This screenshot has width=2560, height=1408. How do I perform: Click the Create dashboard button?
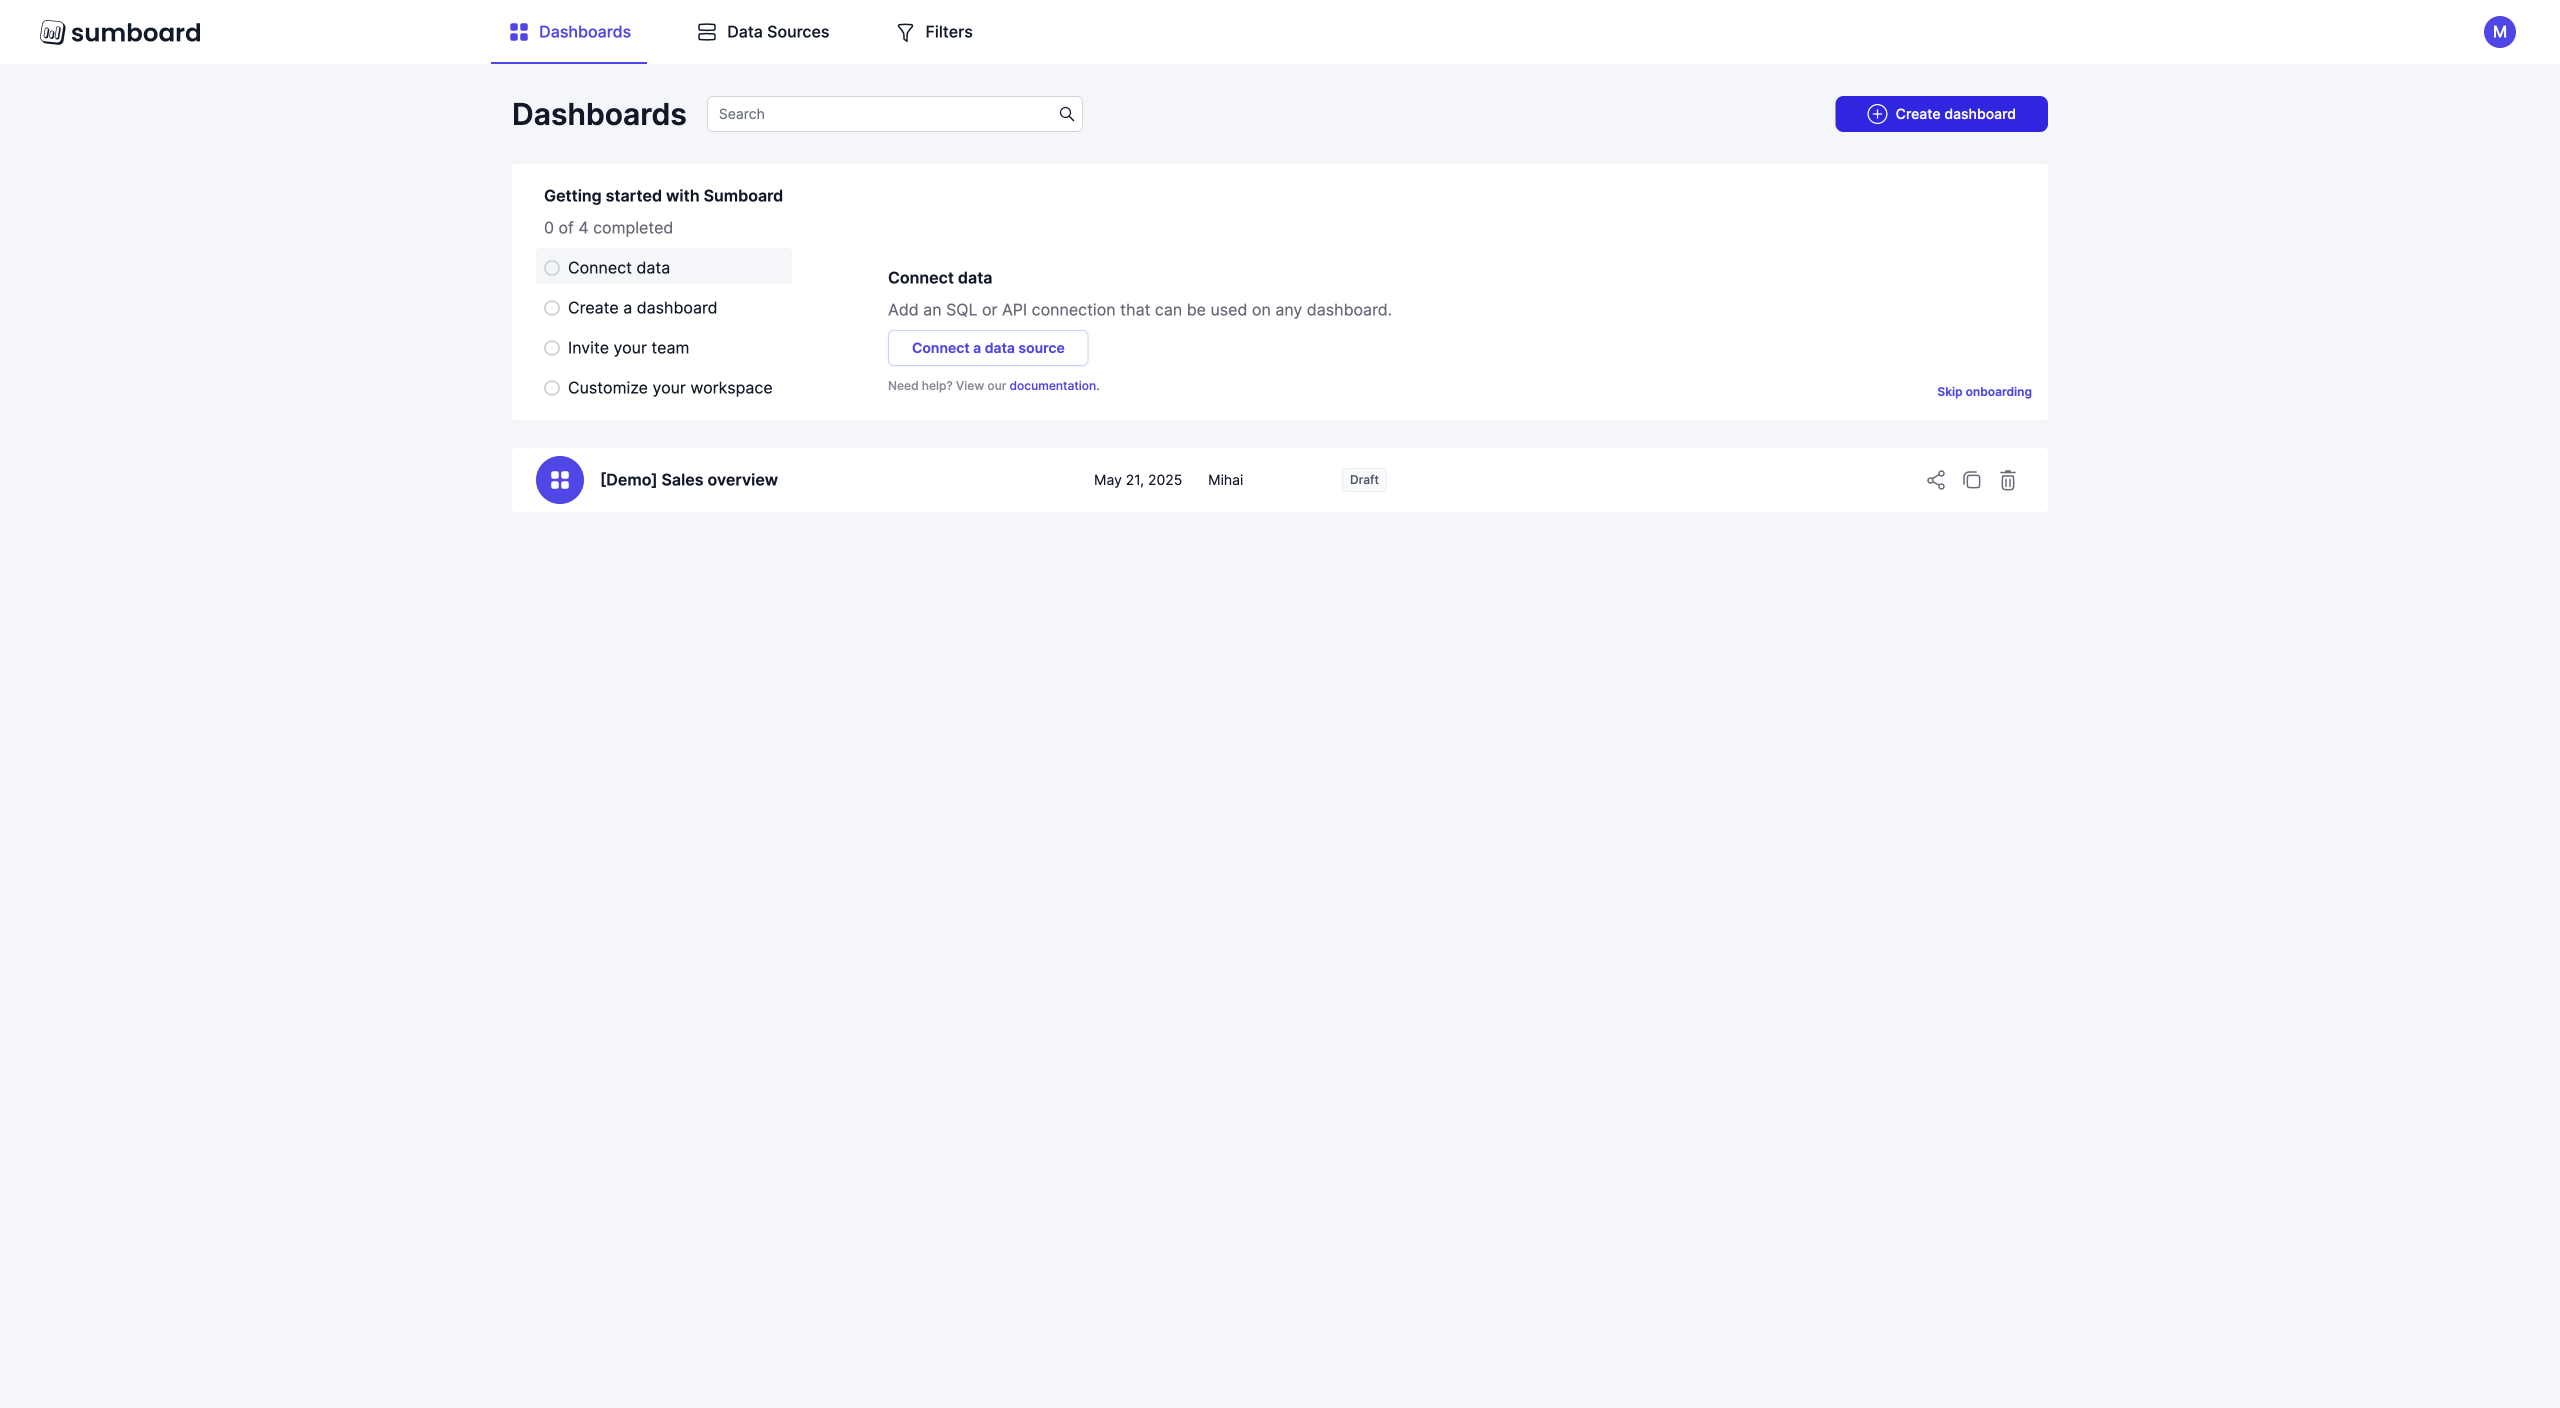coord(1941,114)
